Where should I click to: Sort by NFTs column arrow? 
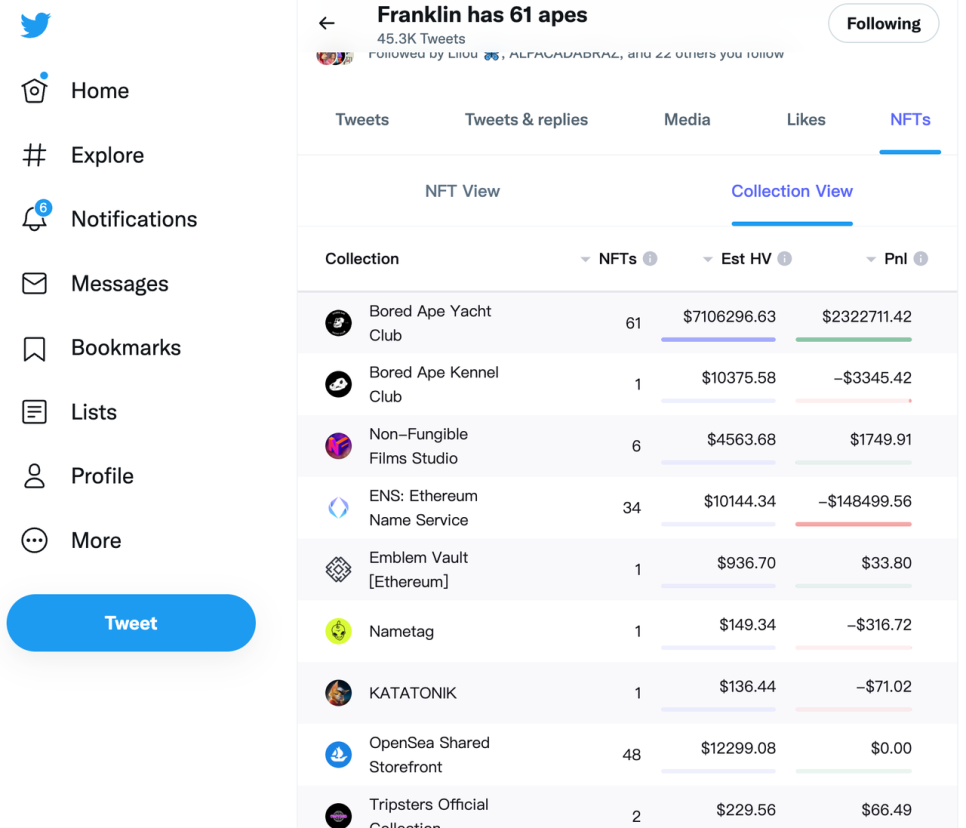[585, 259]
